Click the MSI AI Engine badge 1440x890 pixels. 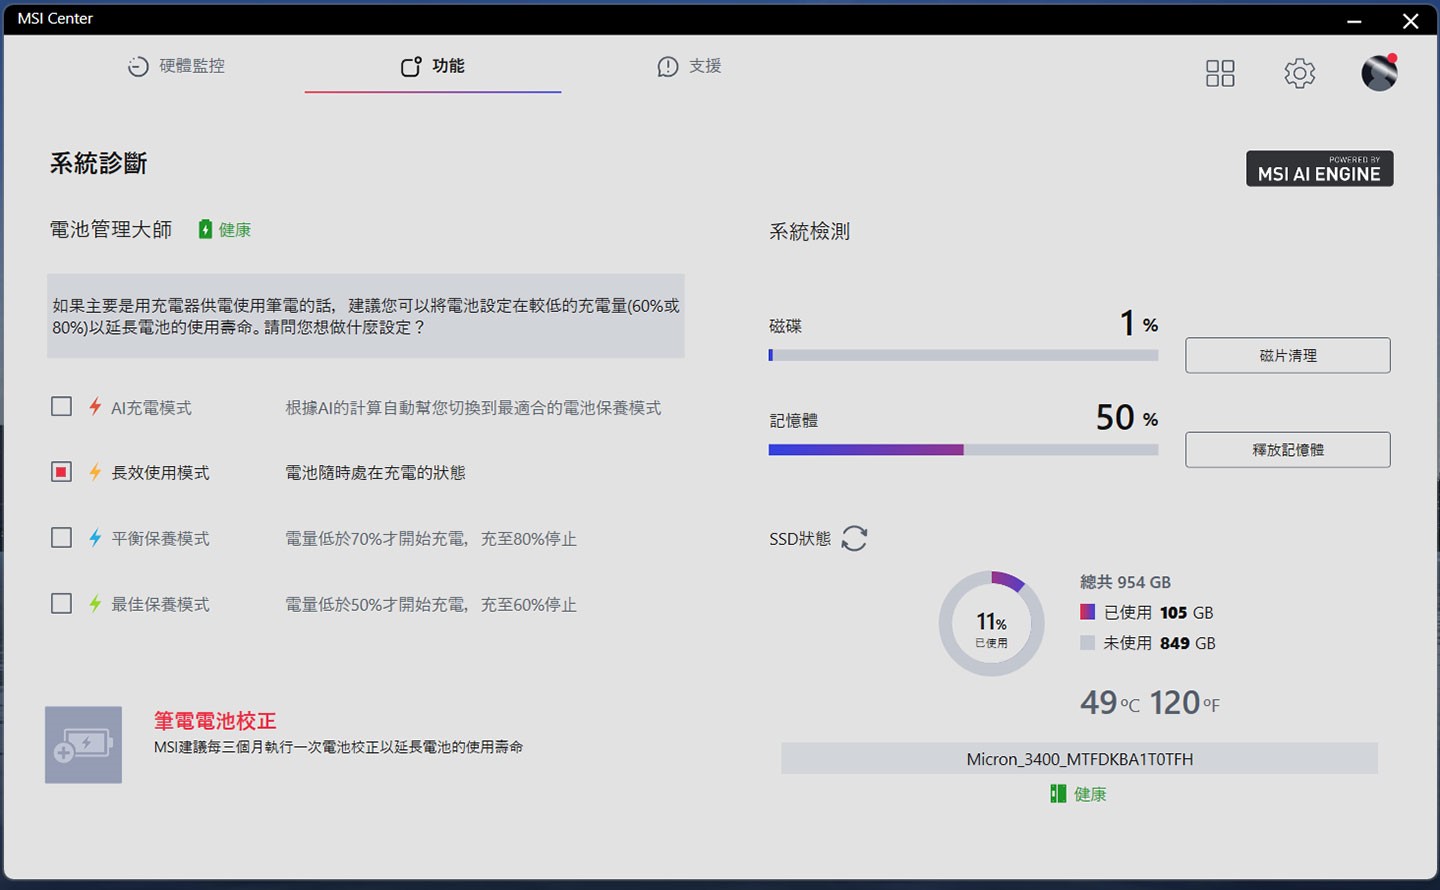pos(1319,169)
